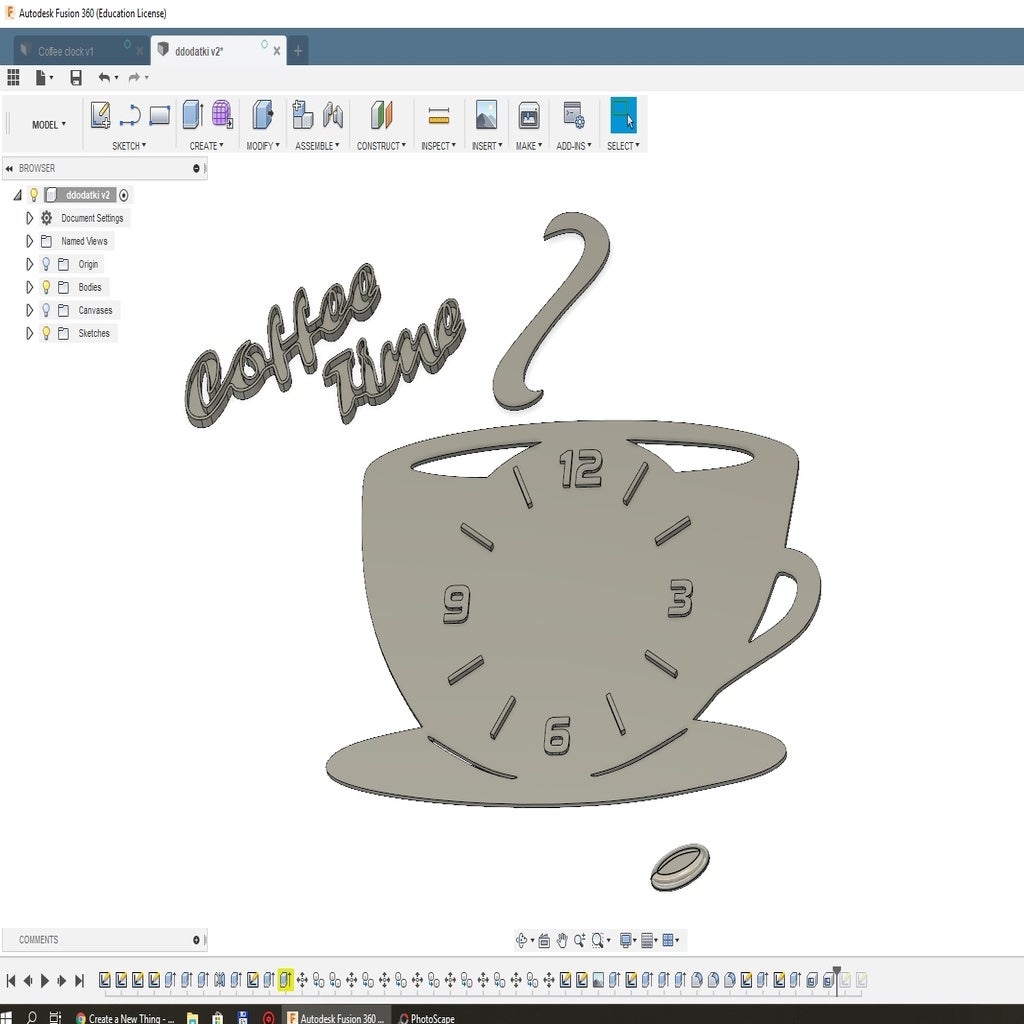Screen dimensions: 1024x1024
Task: Open PhotoScape from the taskbar
Action: [x=426, y=1018]
